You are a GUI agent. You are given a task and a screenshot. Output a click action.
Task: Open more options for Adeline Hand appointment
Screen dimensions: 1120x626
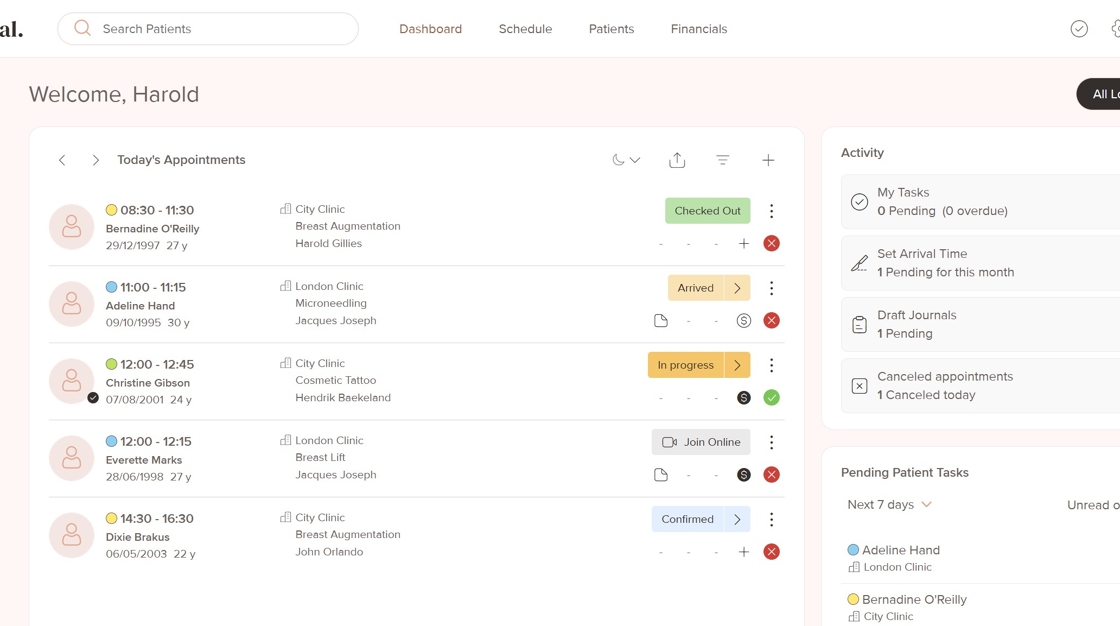tap(771, 288)
